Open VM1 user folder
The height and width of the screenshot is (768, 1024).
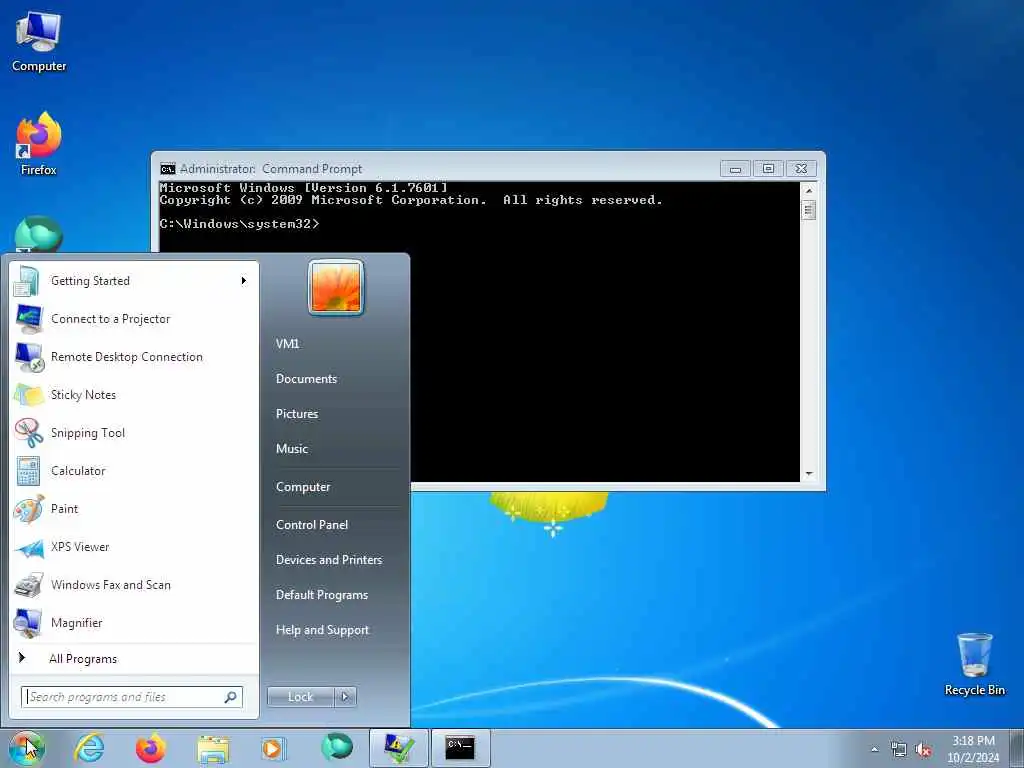coord(287,344)
